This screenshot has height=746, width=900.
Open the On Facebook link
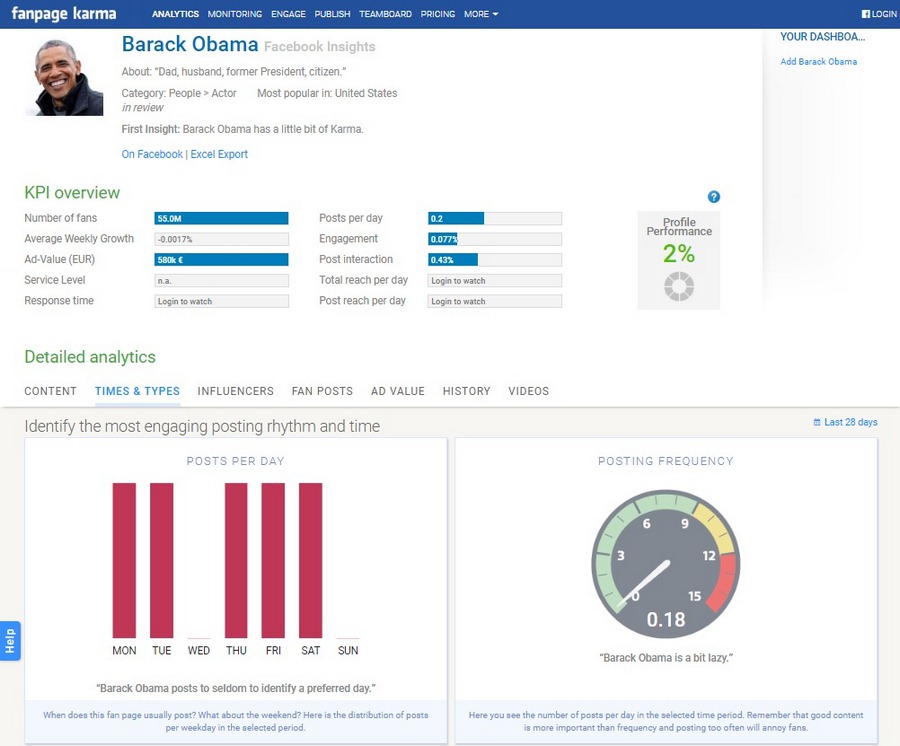152,154
